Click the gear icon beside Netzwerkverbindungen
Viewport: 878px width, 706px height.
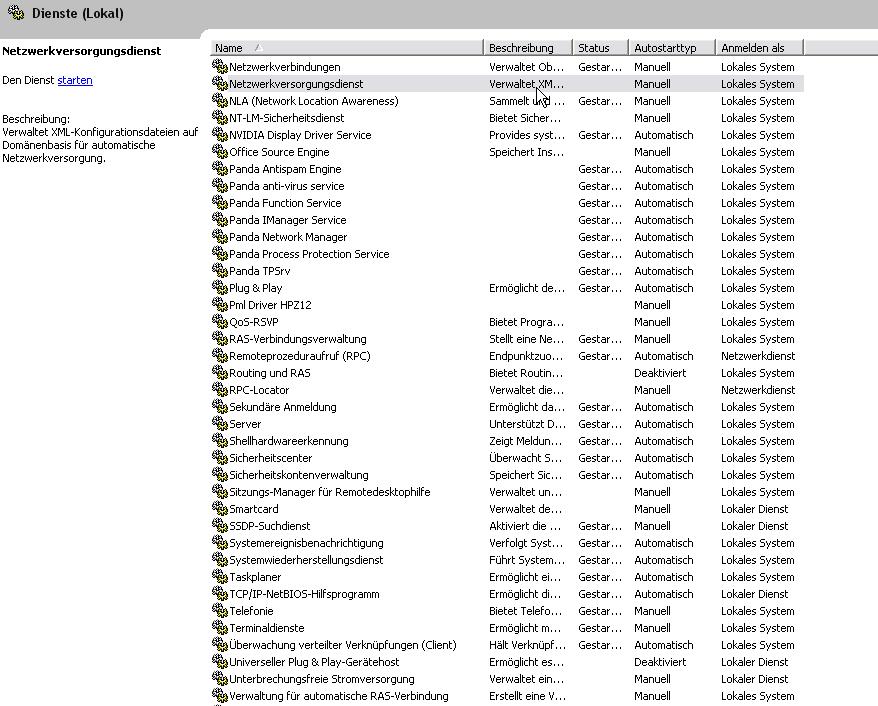coord(220,67)
